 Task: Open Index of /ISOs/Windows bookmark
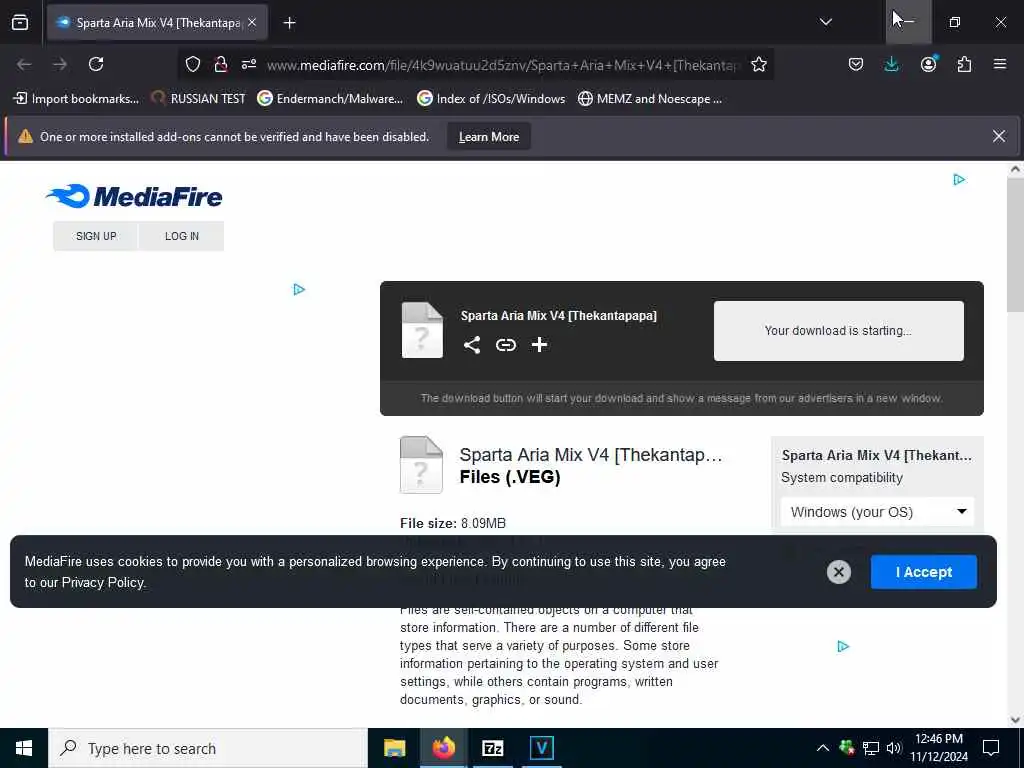coord(491,99)
